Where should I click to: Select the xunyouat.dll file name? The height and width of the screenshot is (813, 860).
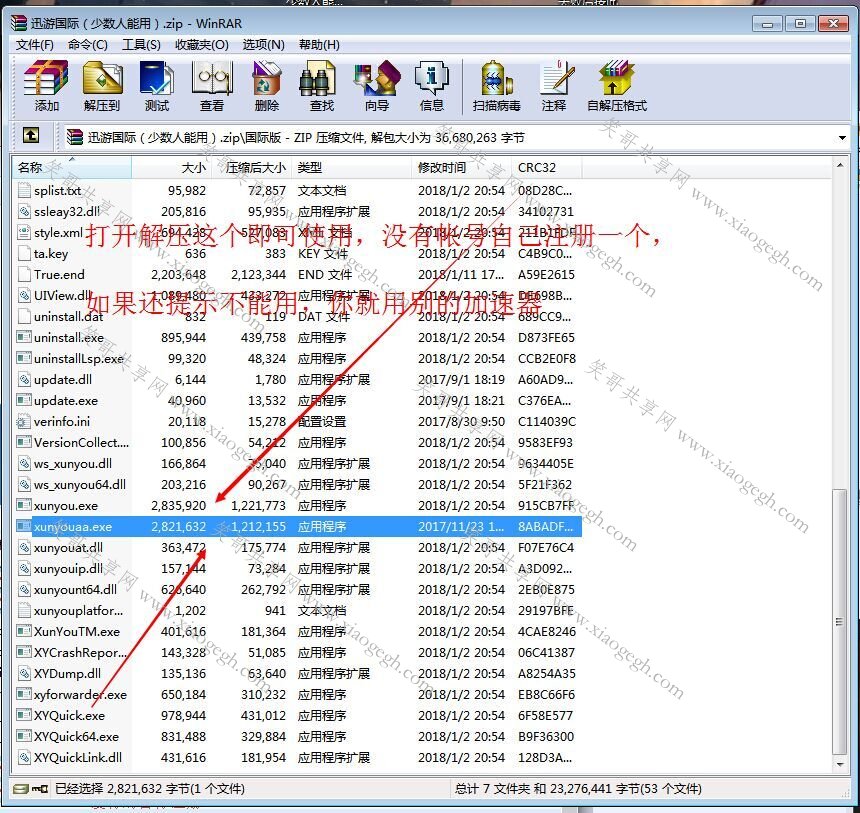point(68,547)
